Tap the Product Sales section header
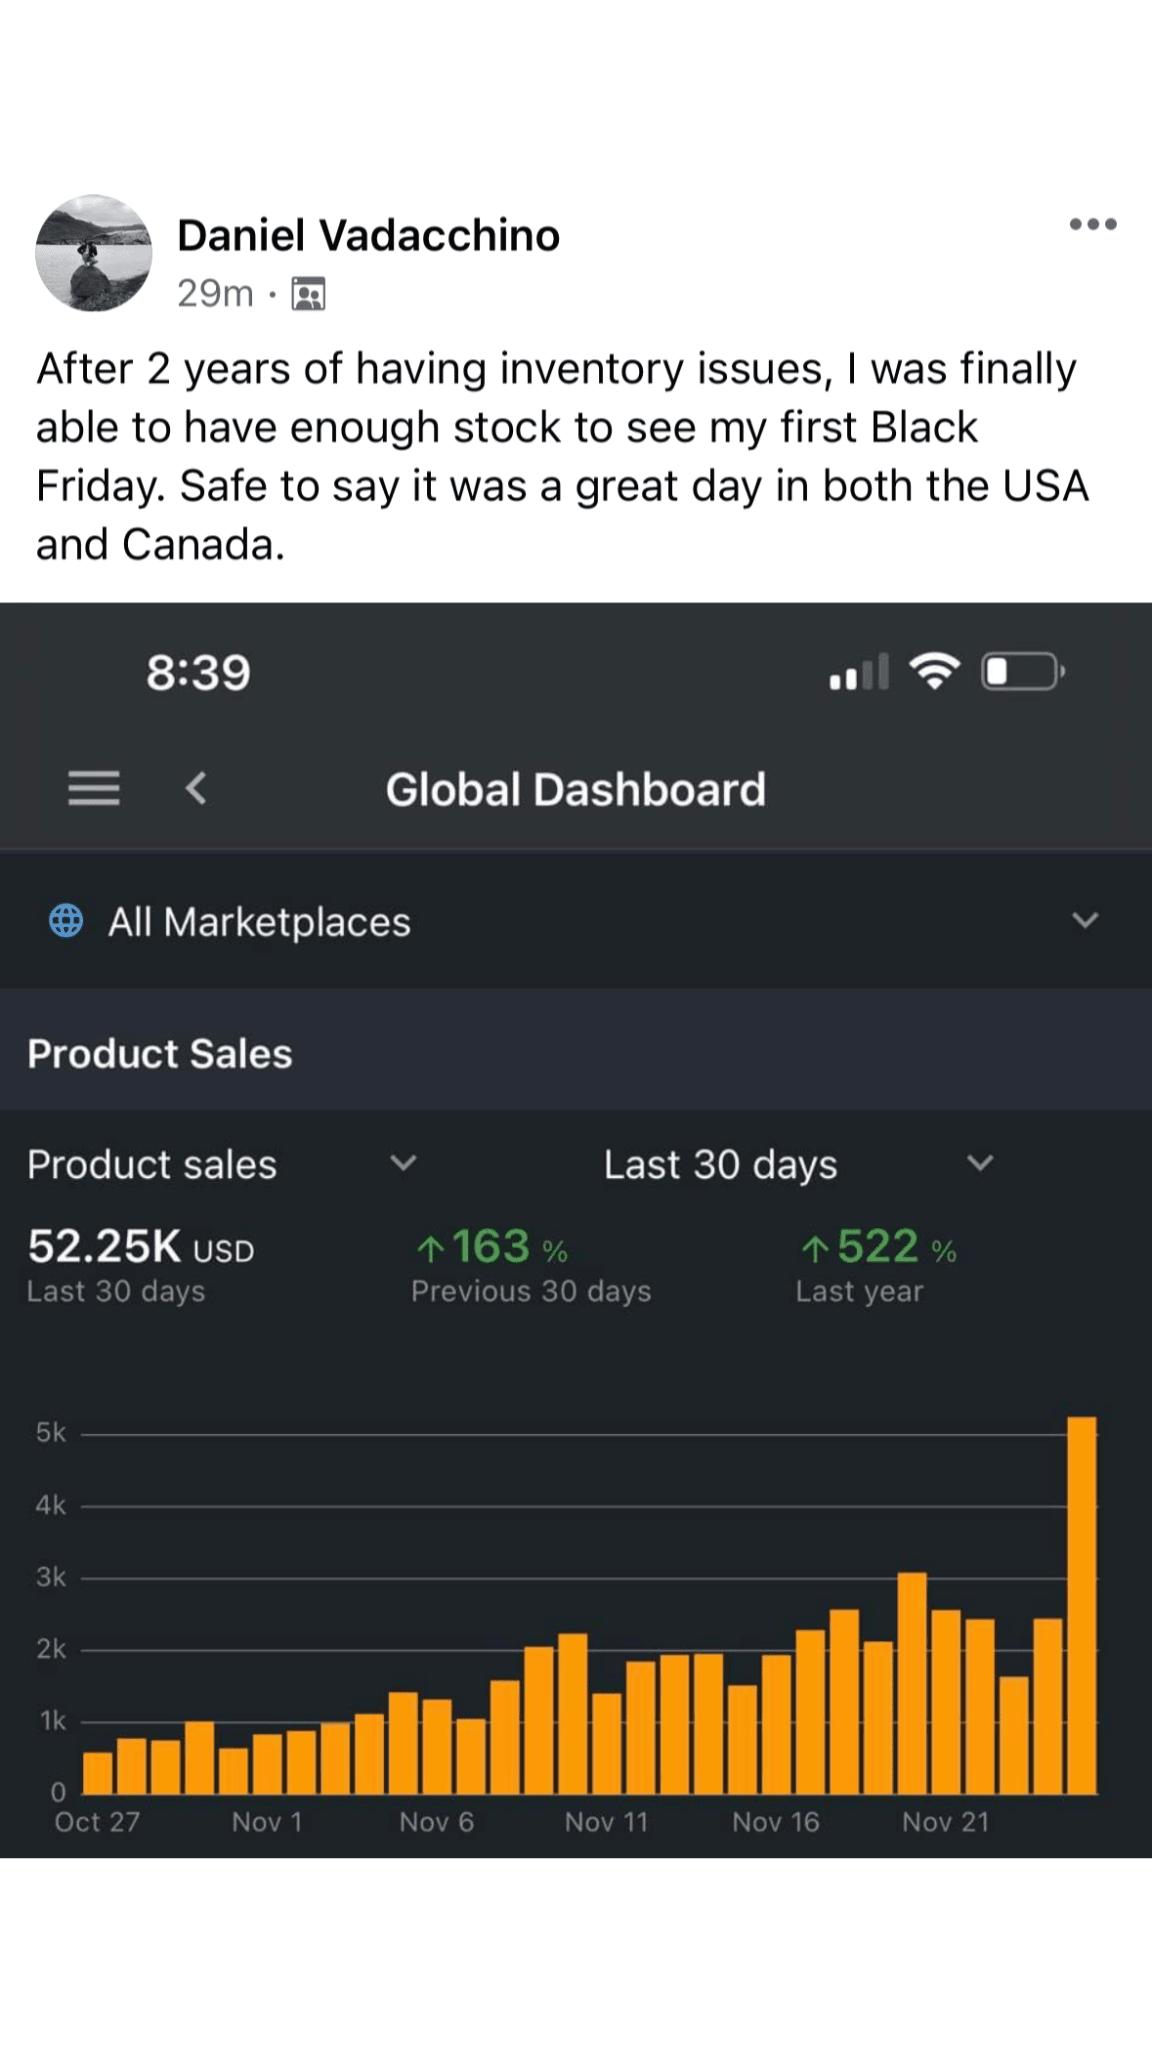This screenshot has height=2048, width=1152. 160,1053
